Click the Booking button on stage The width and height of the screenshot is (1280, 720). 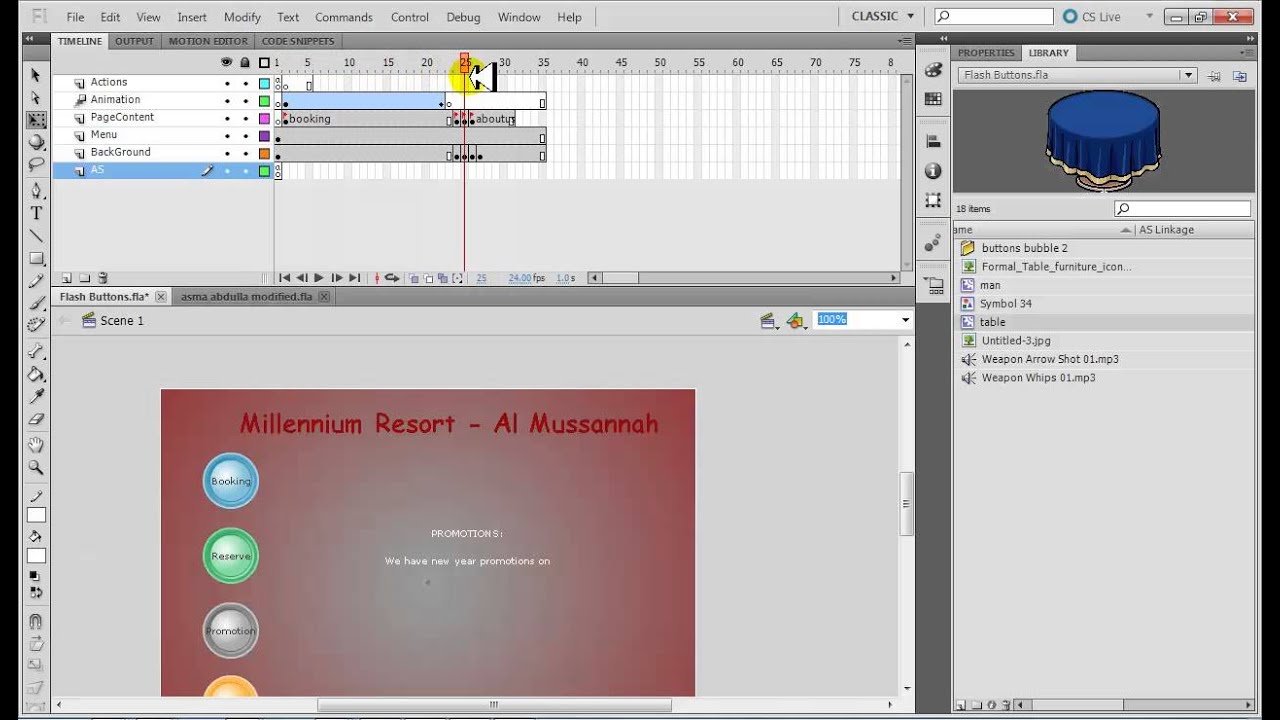click(x=231, y=481)
